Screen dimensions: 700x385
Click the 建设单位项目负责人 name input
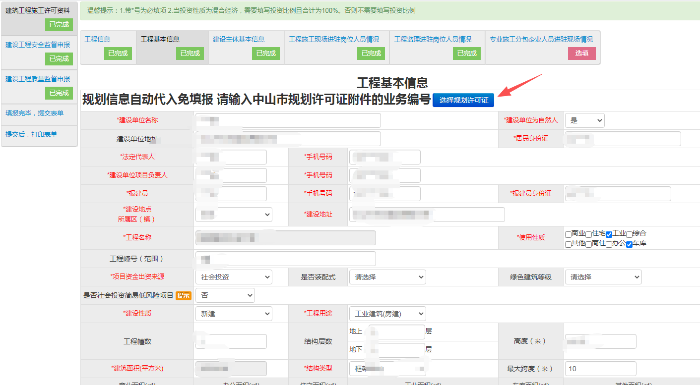click(231, 175)
